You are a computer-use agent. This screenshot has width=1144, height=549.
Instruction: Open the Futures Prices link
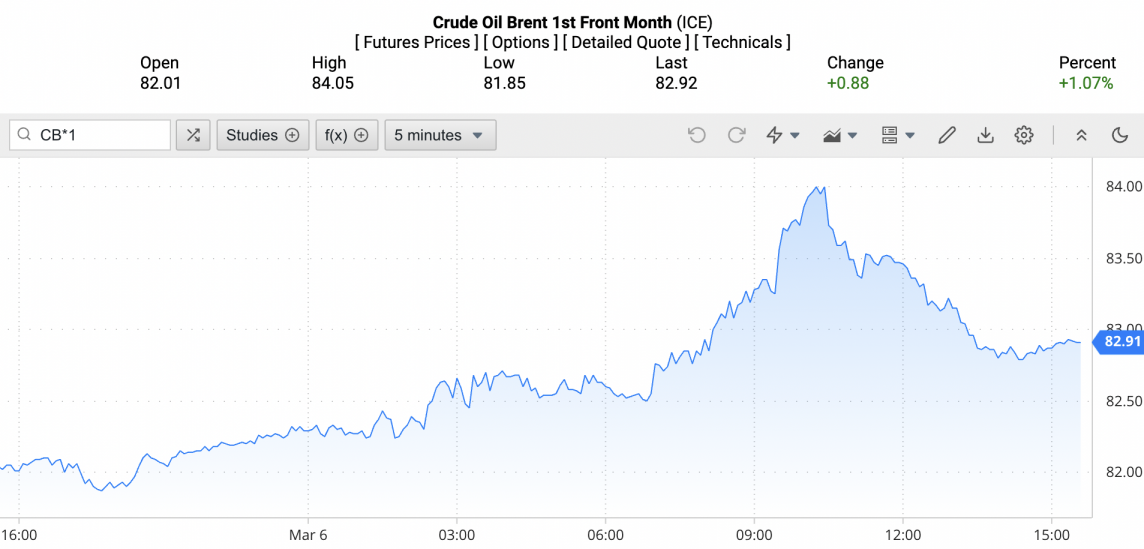pos(415,42)
